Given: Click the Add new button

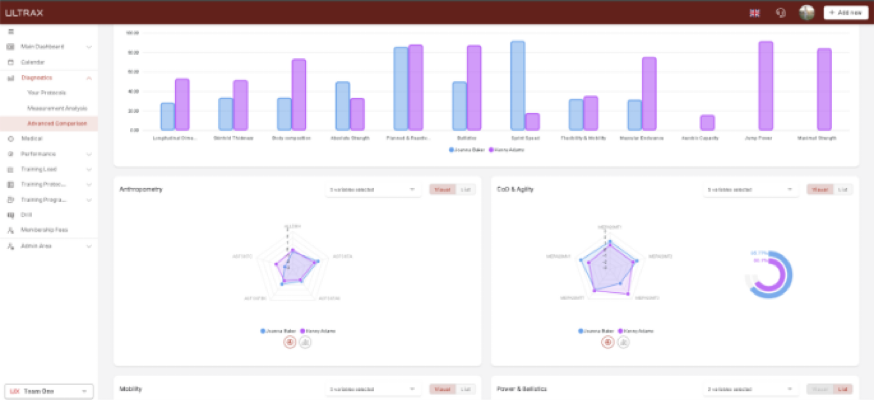Looking at the screenshot, I should click(845, 13).
